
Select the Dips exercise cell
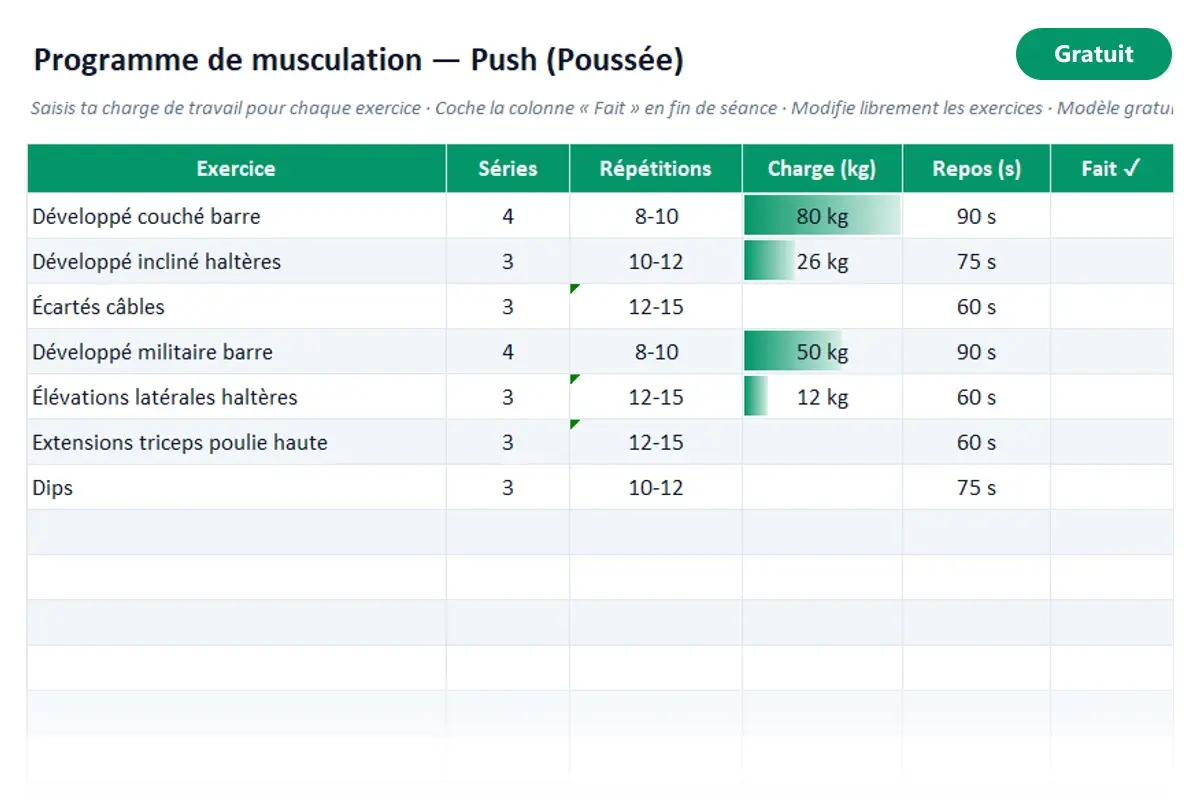(x=236, y=487)
